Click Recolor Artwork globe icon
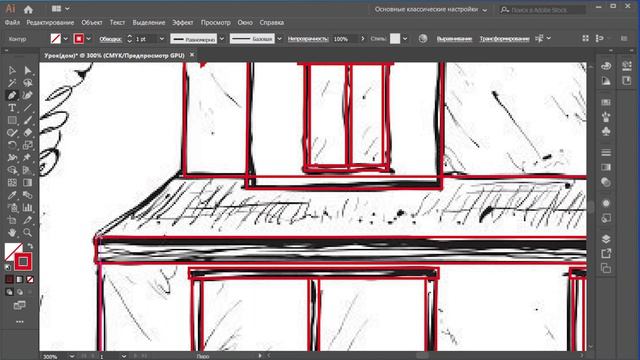The width and height of the screenshot is (640, 360). pos(423,38)
